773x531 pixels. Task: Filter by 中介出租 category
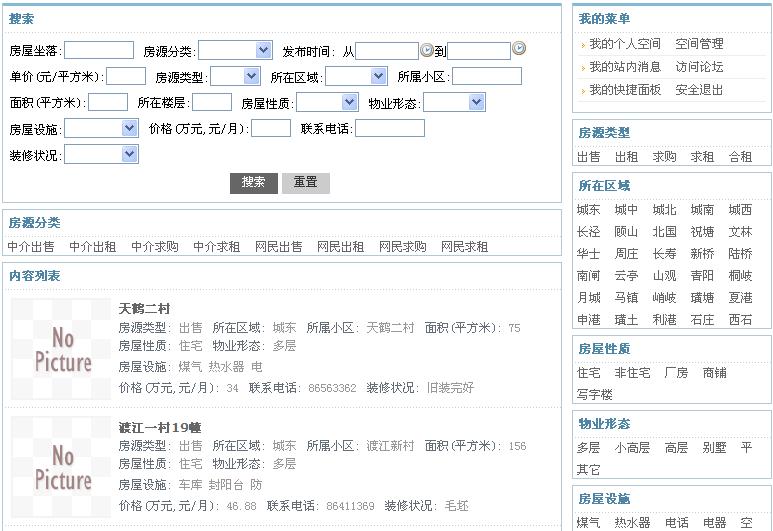click(93, 247)
